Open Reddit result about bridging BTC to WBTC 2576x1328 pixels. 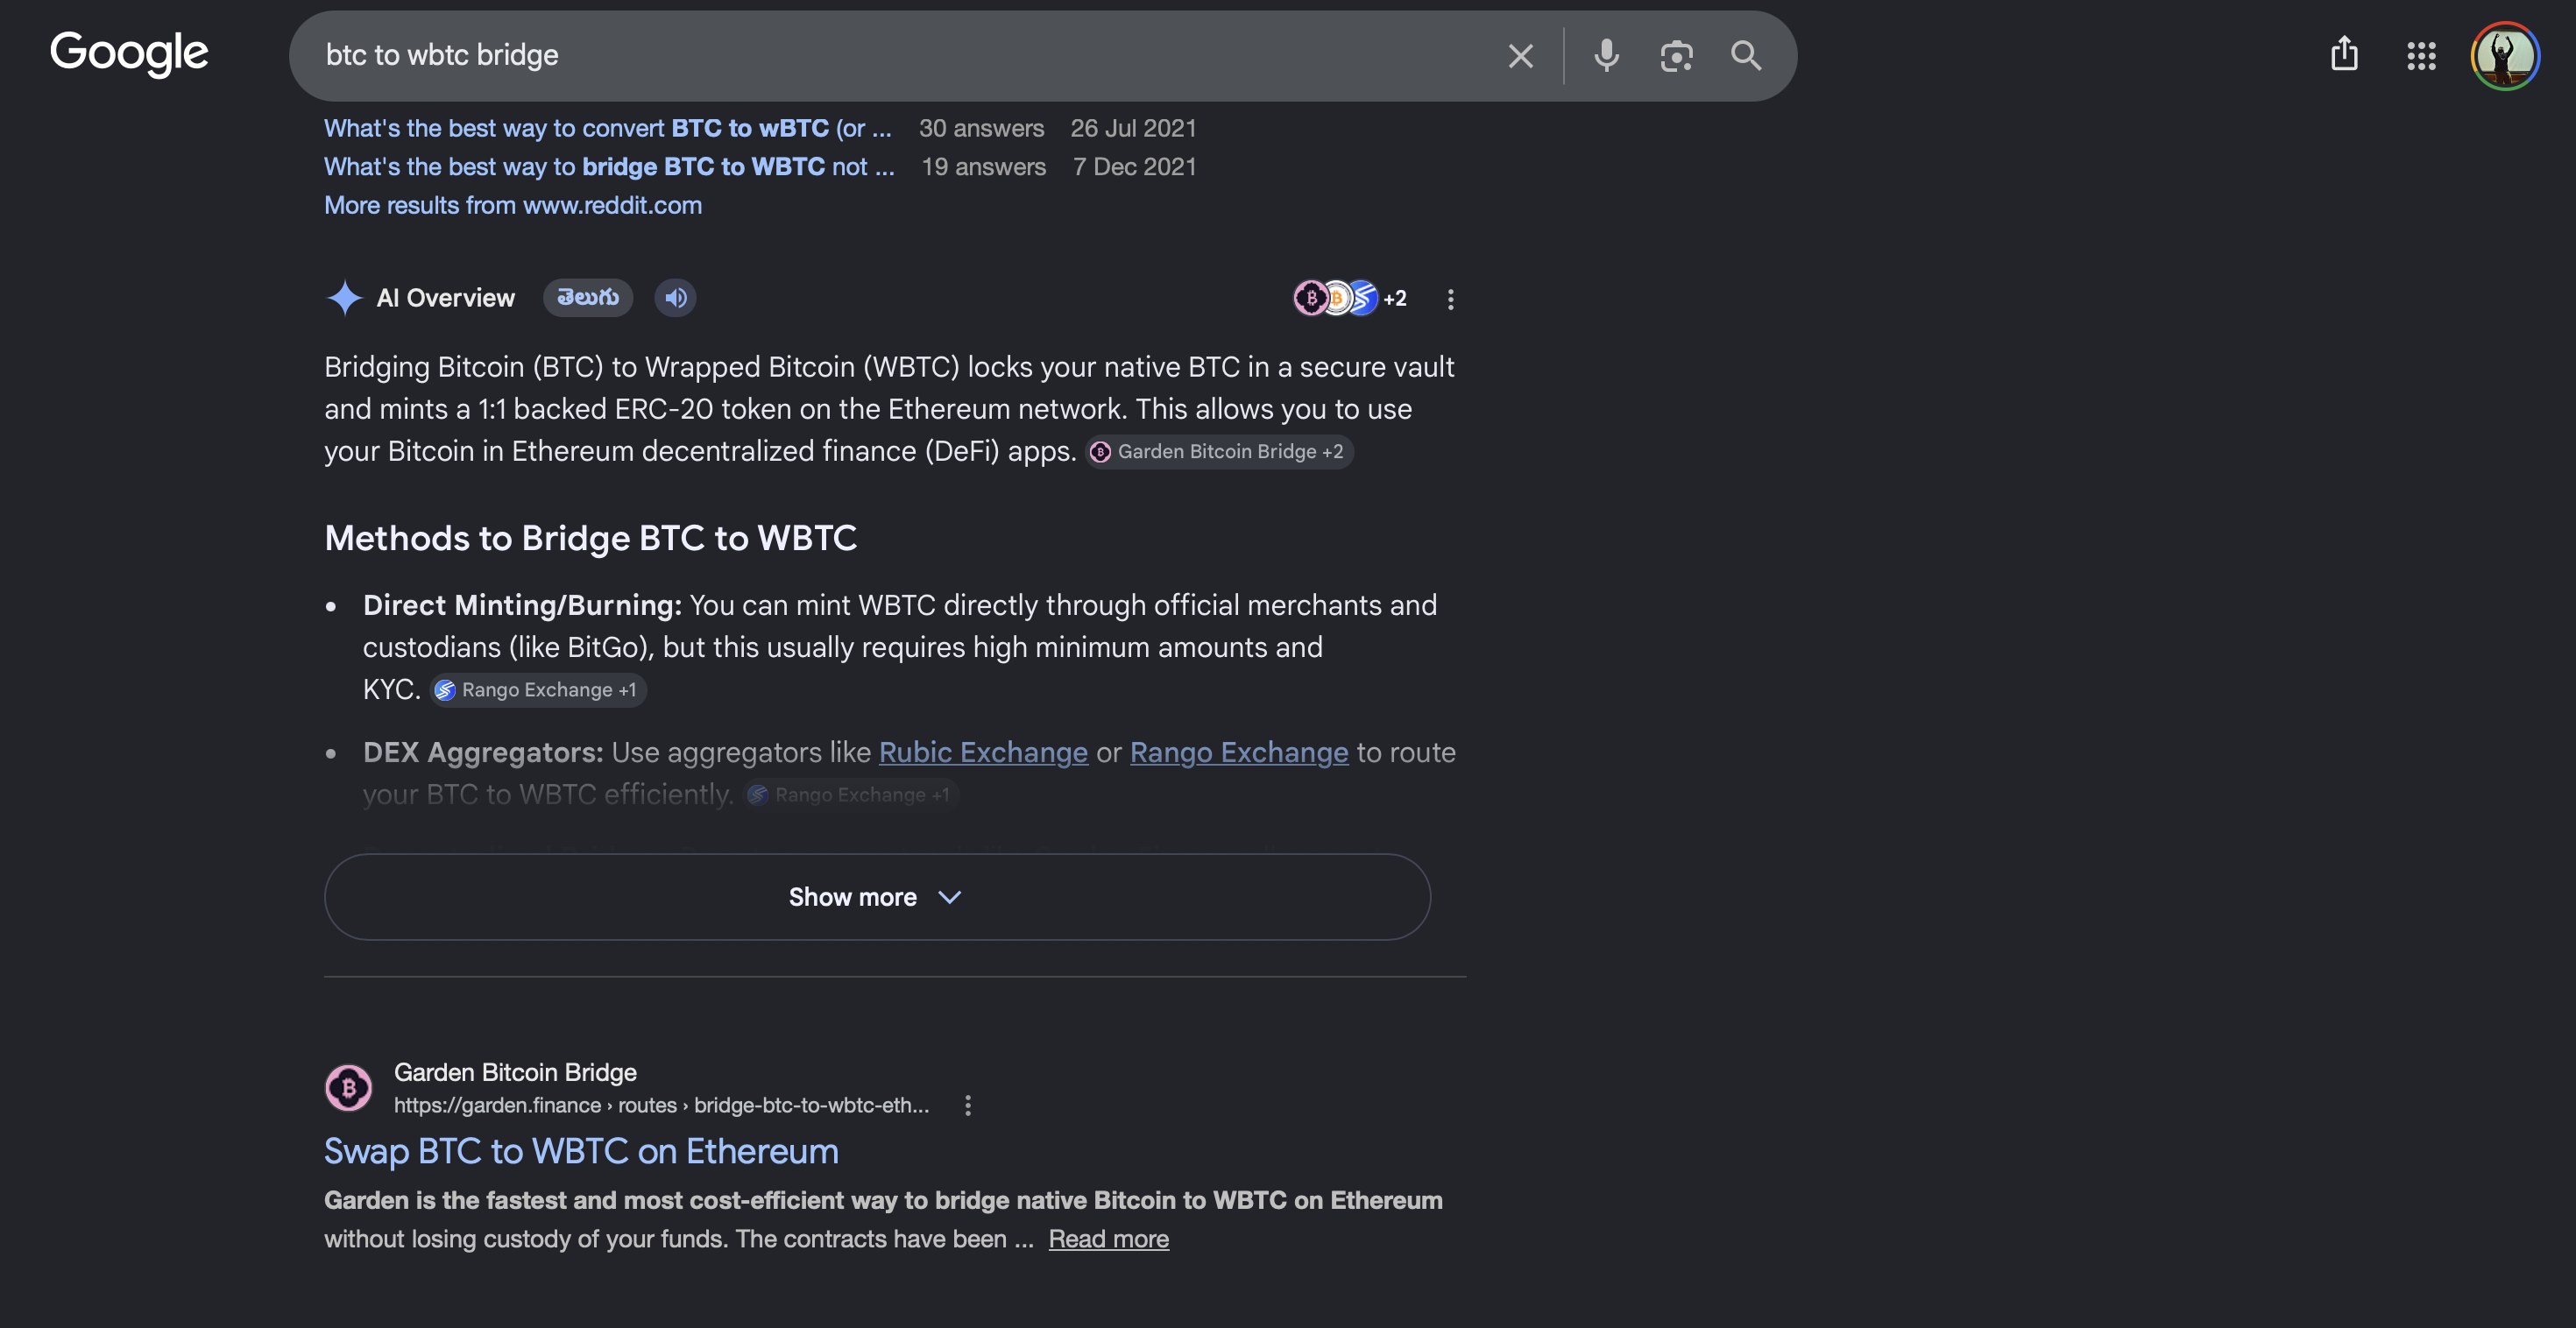click(x=609, y=166)
